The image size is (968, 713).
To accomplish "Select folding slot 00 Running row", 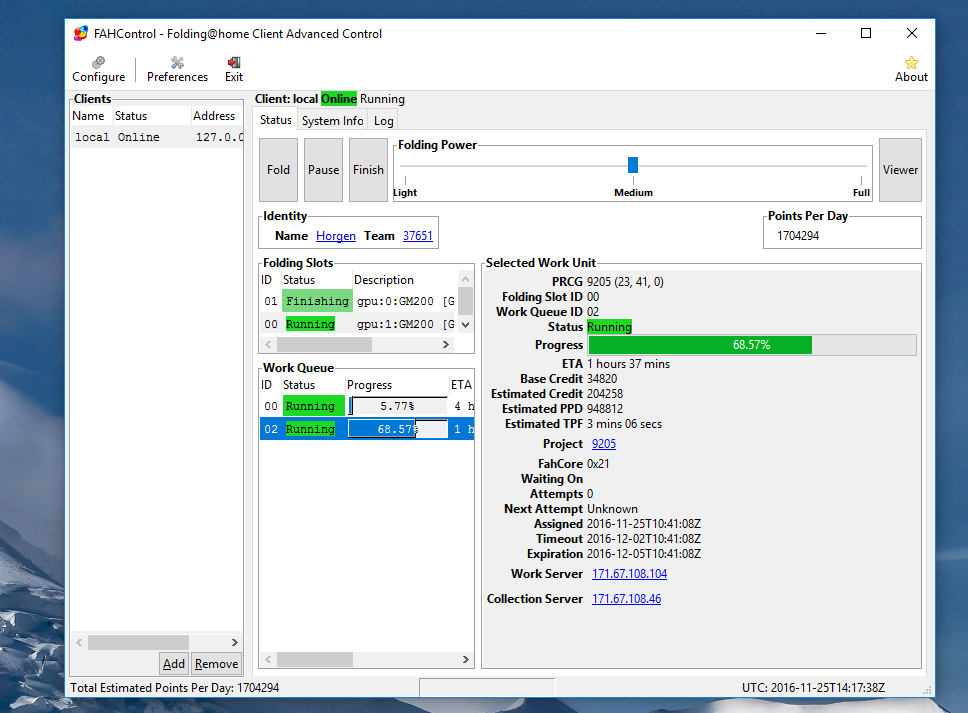I will [x=359, y=324].
